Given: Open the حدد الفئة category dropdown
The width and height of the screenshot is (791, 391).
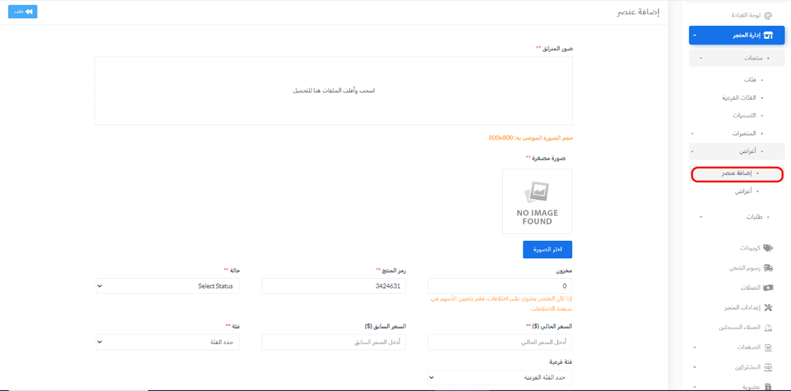Looking at the screenshot, I should point(168,342).
